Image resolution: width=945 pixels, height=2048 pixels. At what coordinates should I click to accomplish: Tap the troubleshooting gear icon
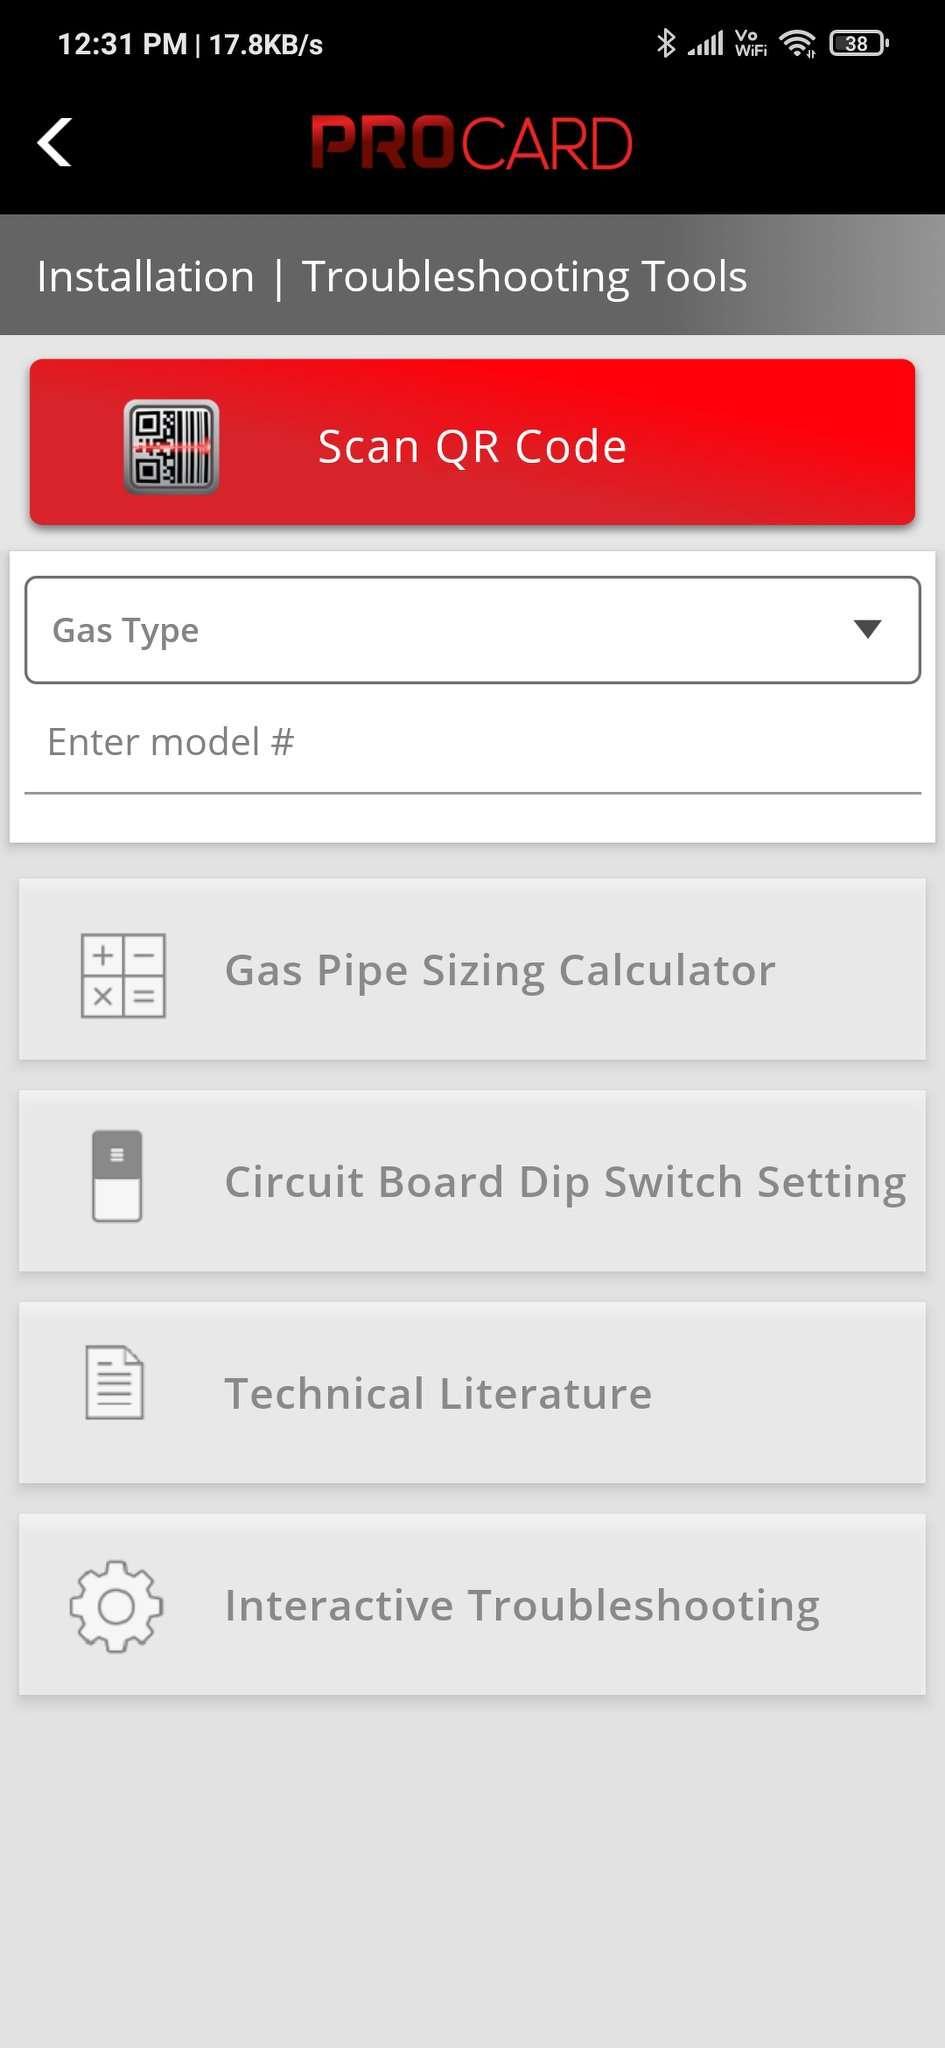tap(116, 1606)
